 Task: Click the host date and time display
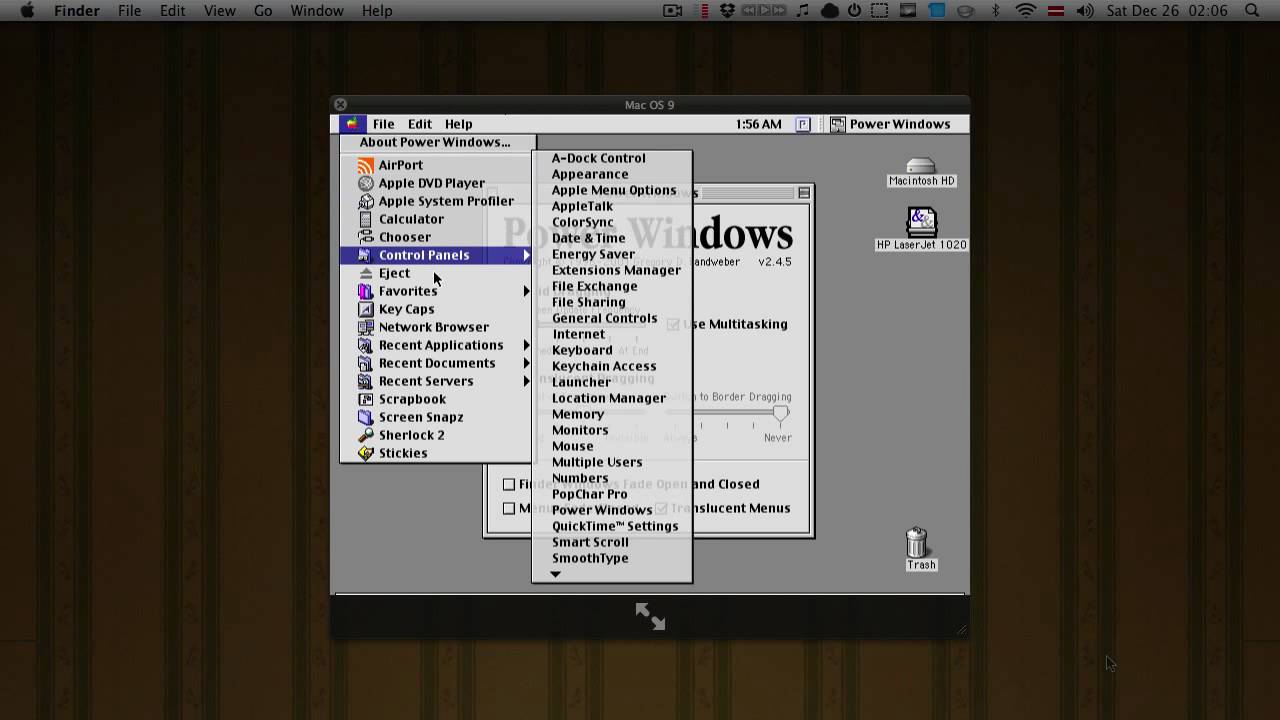coord(1167,11)
